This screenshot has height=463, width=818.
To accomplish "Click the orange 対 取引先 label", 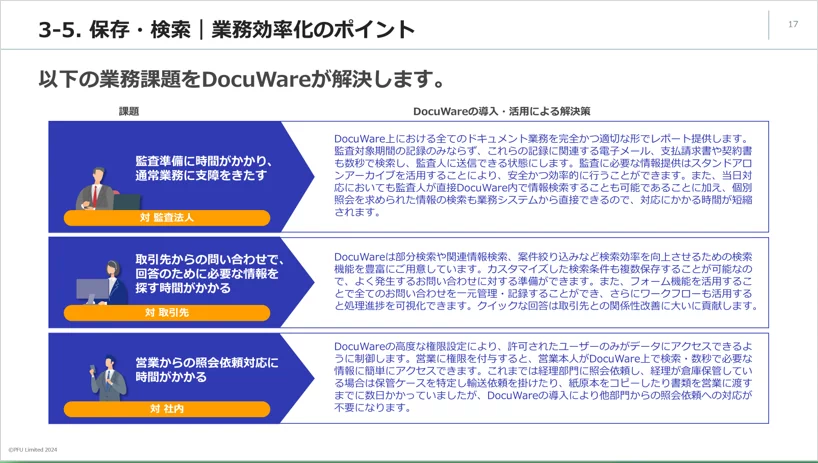I will (167, 313).
